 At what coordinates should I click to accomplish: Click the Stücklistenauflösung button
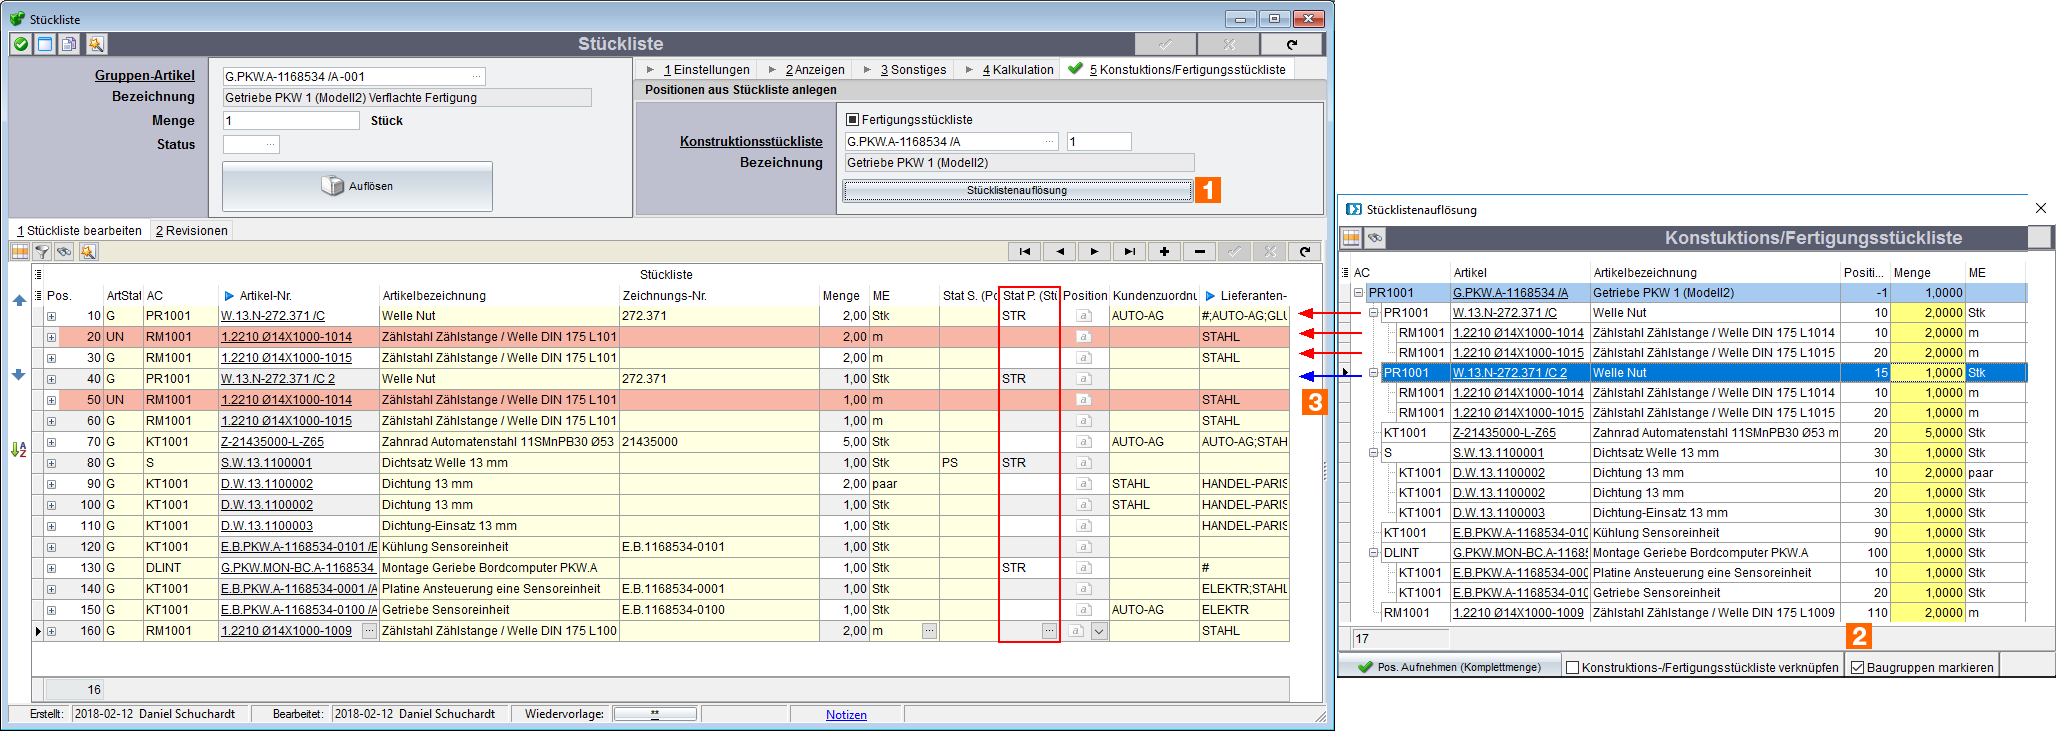pyautogui.click(x=1017, y=190)
